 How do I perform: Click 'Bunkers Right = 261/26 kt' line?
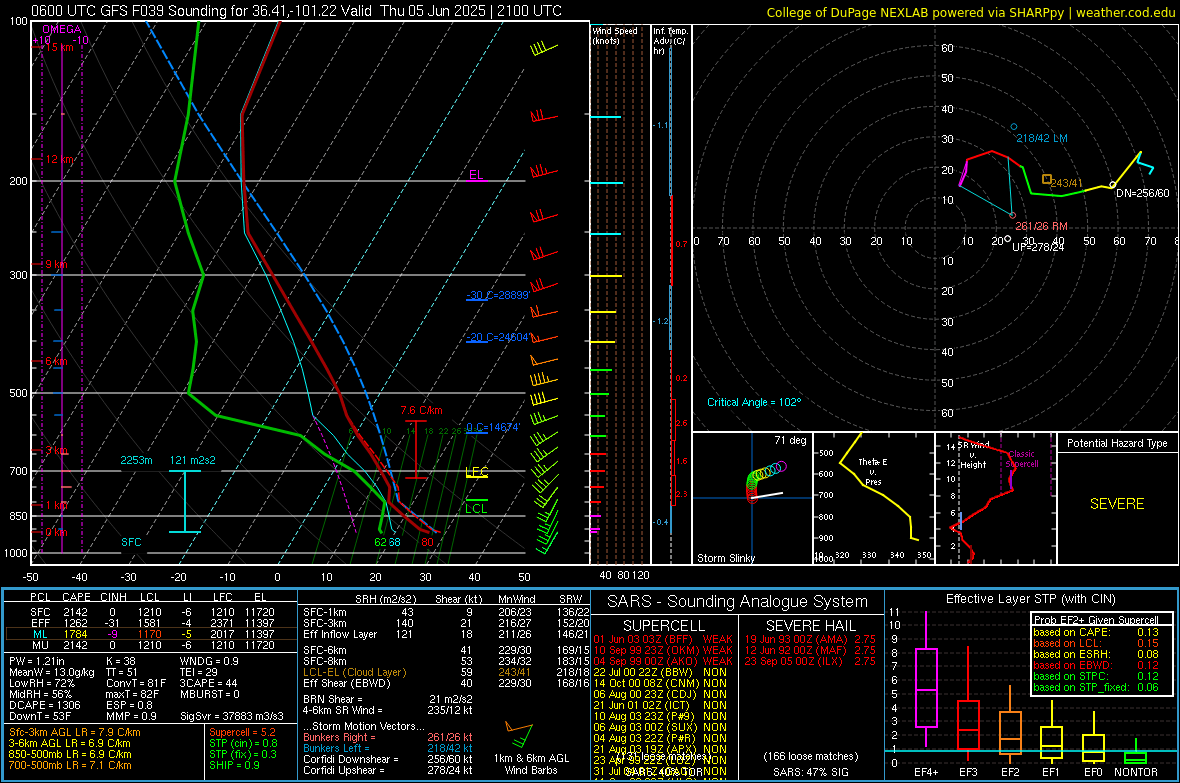click(388, 737)
